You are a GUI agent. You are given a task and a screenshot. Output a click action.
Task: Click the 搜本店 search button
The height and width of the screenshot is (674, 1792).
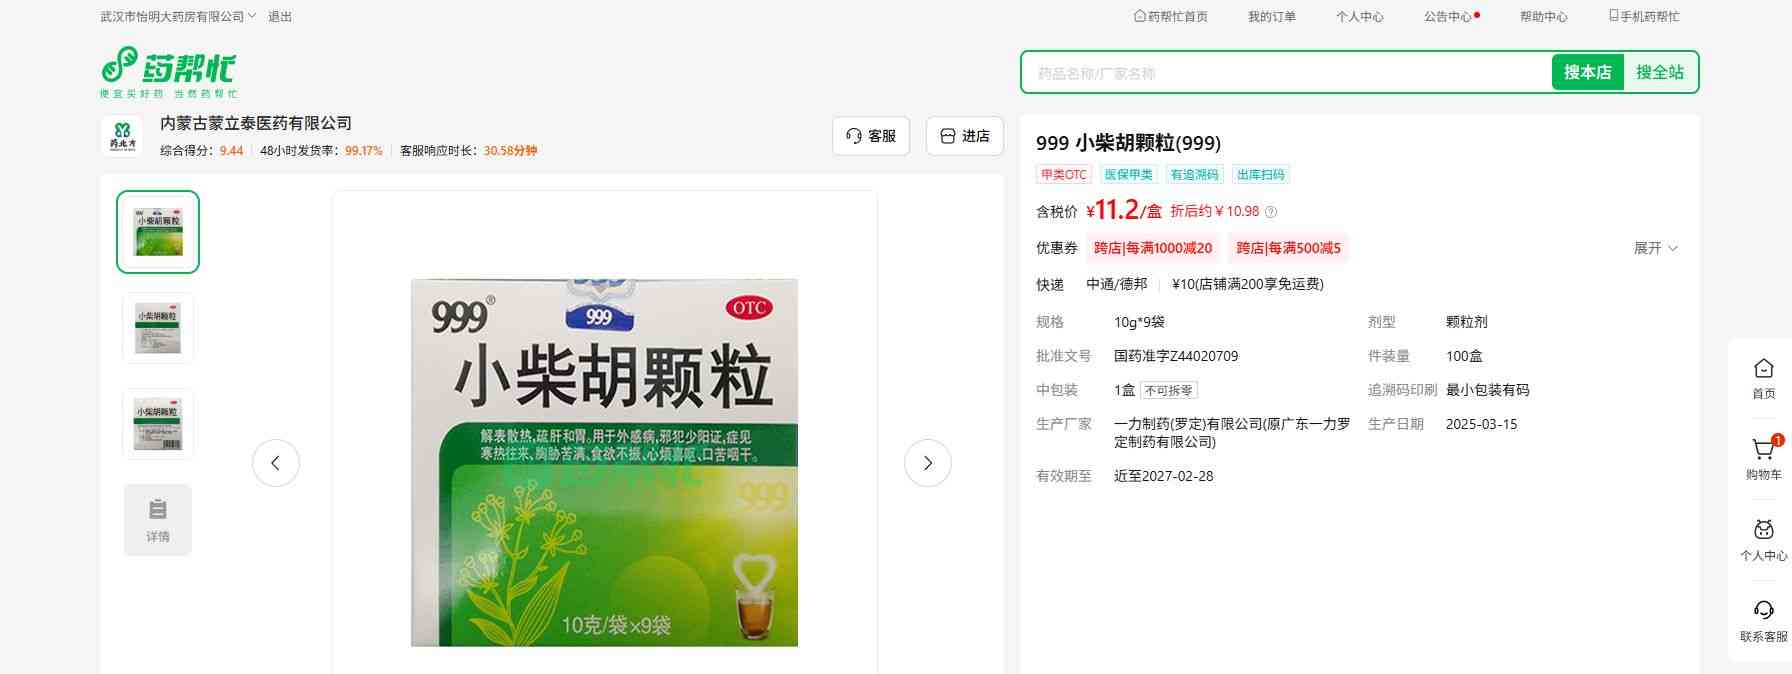click(1587, 72)
